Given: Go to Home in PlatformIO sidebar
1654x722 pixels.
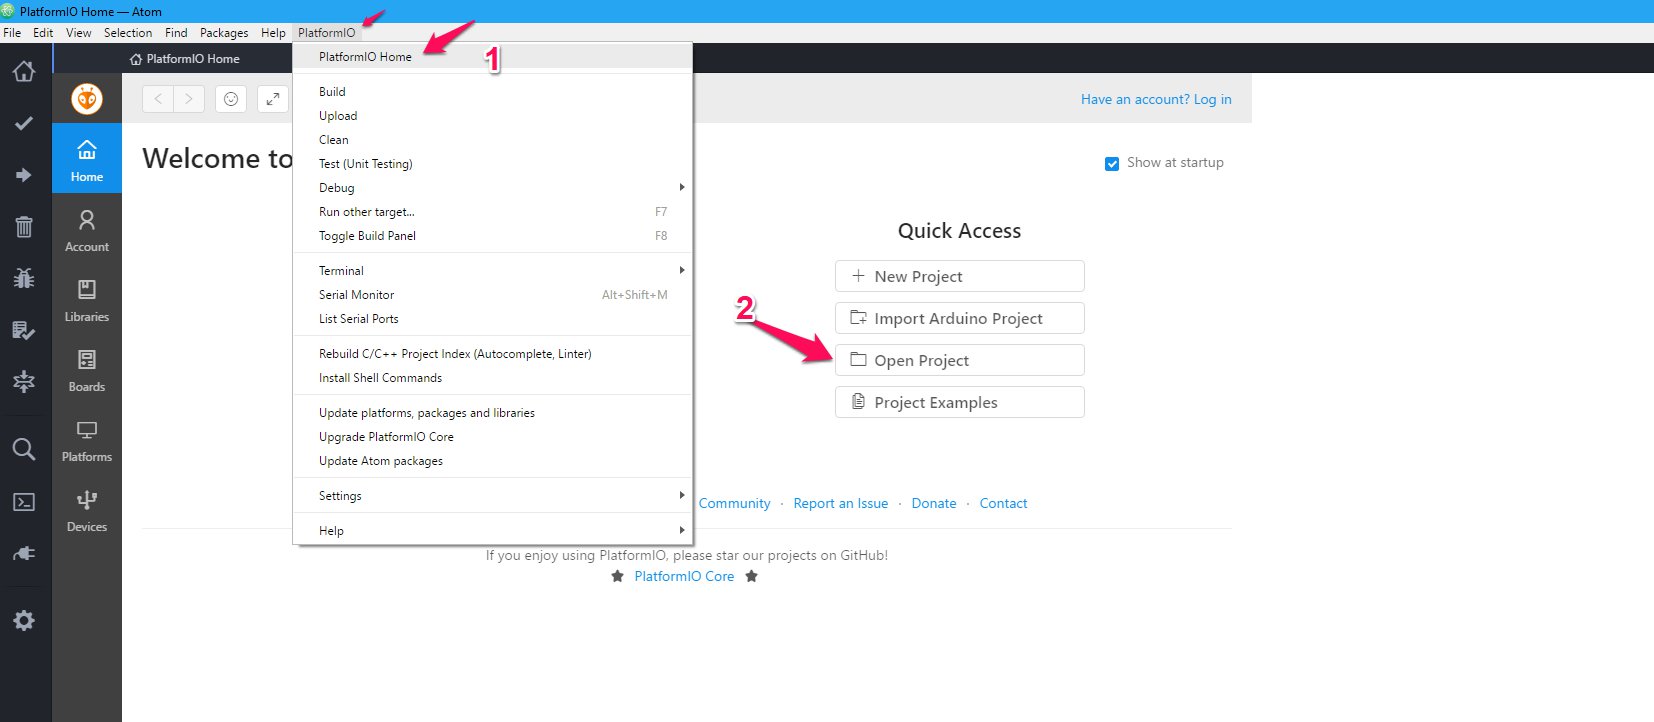Looking at the screenshot, I should coord(87,159).
